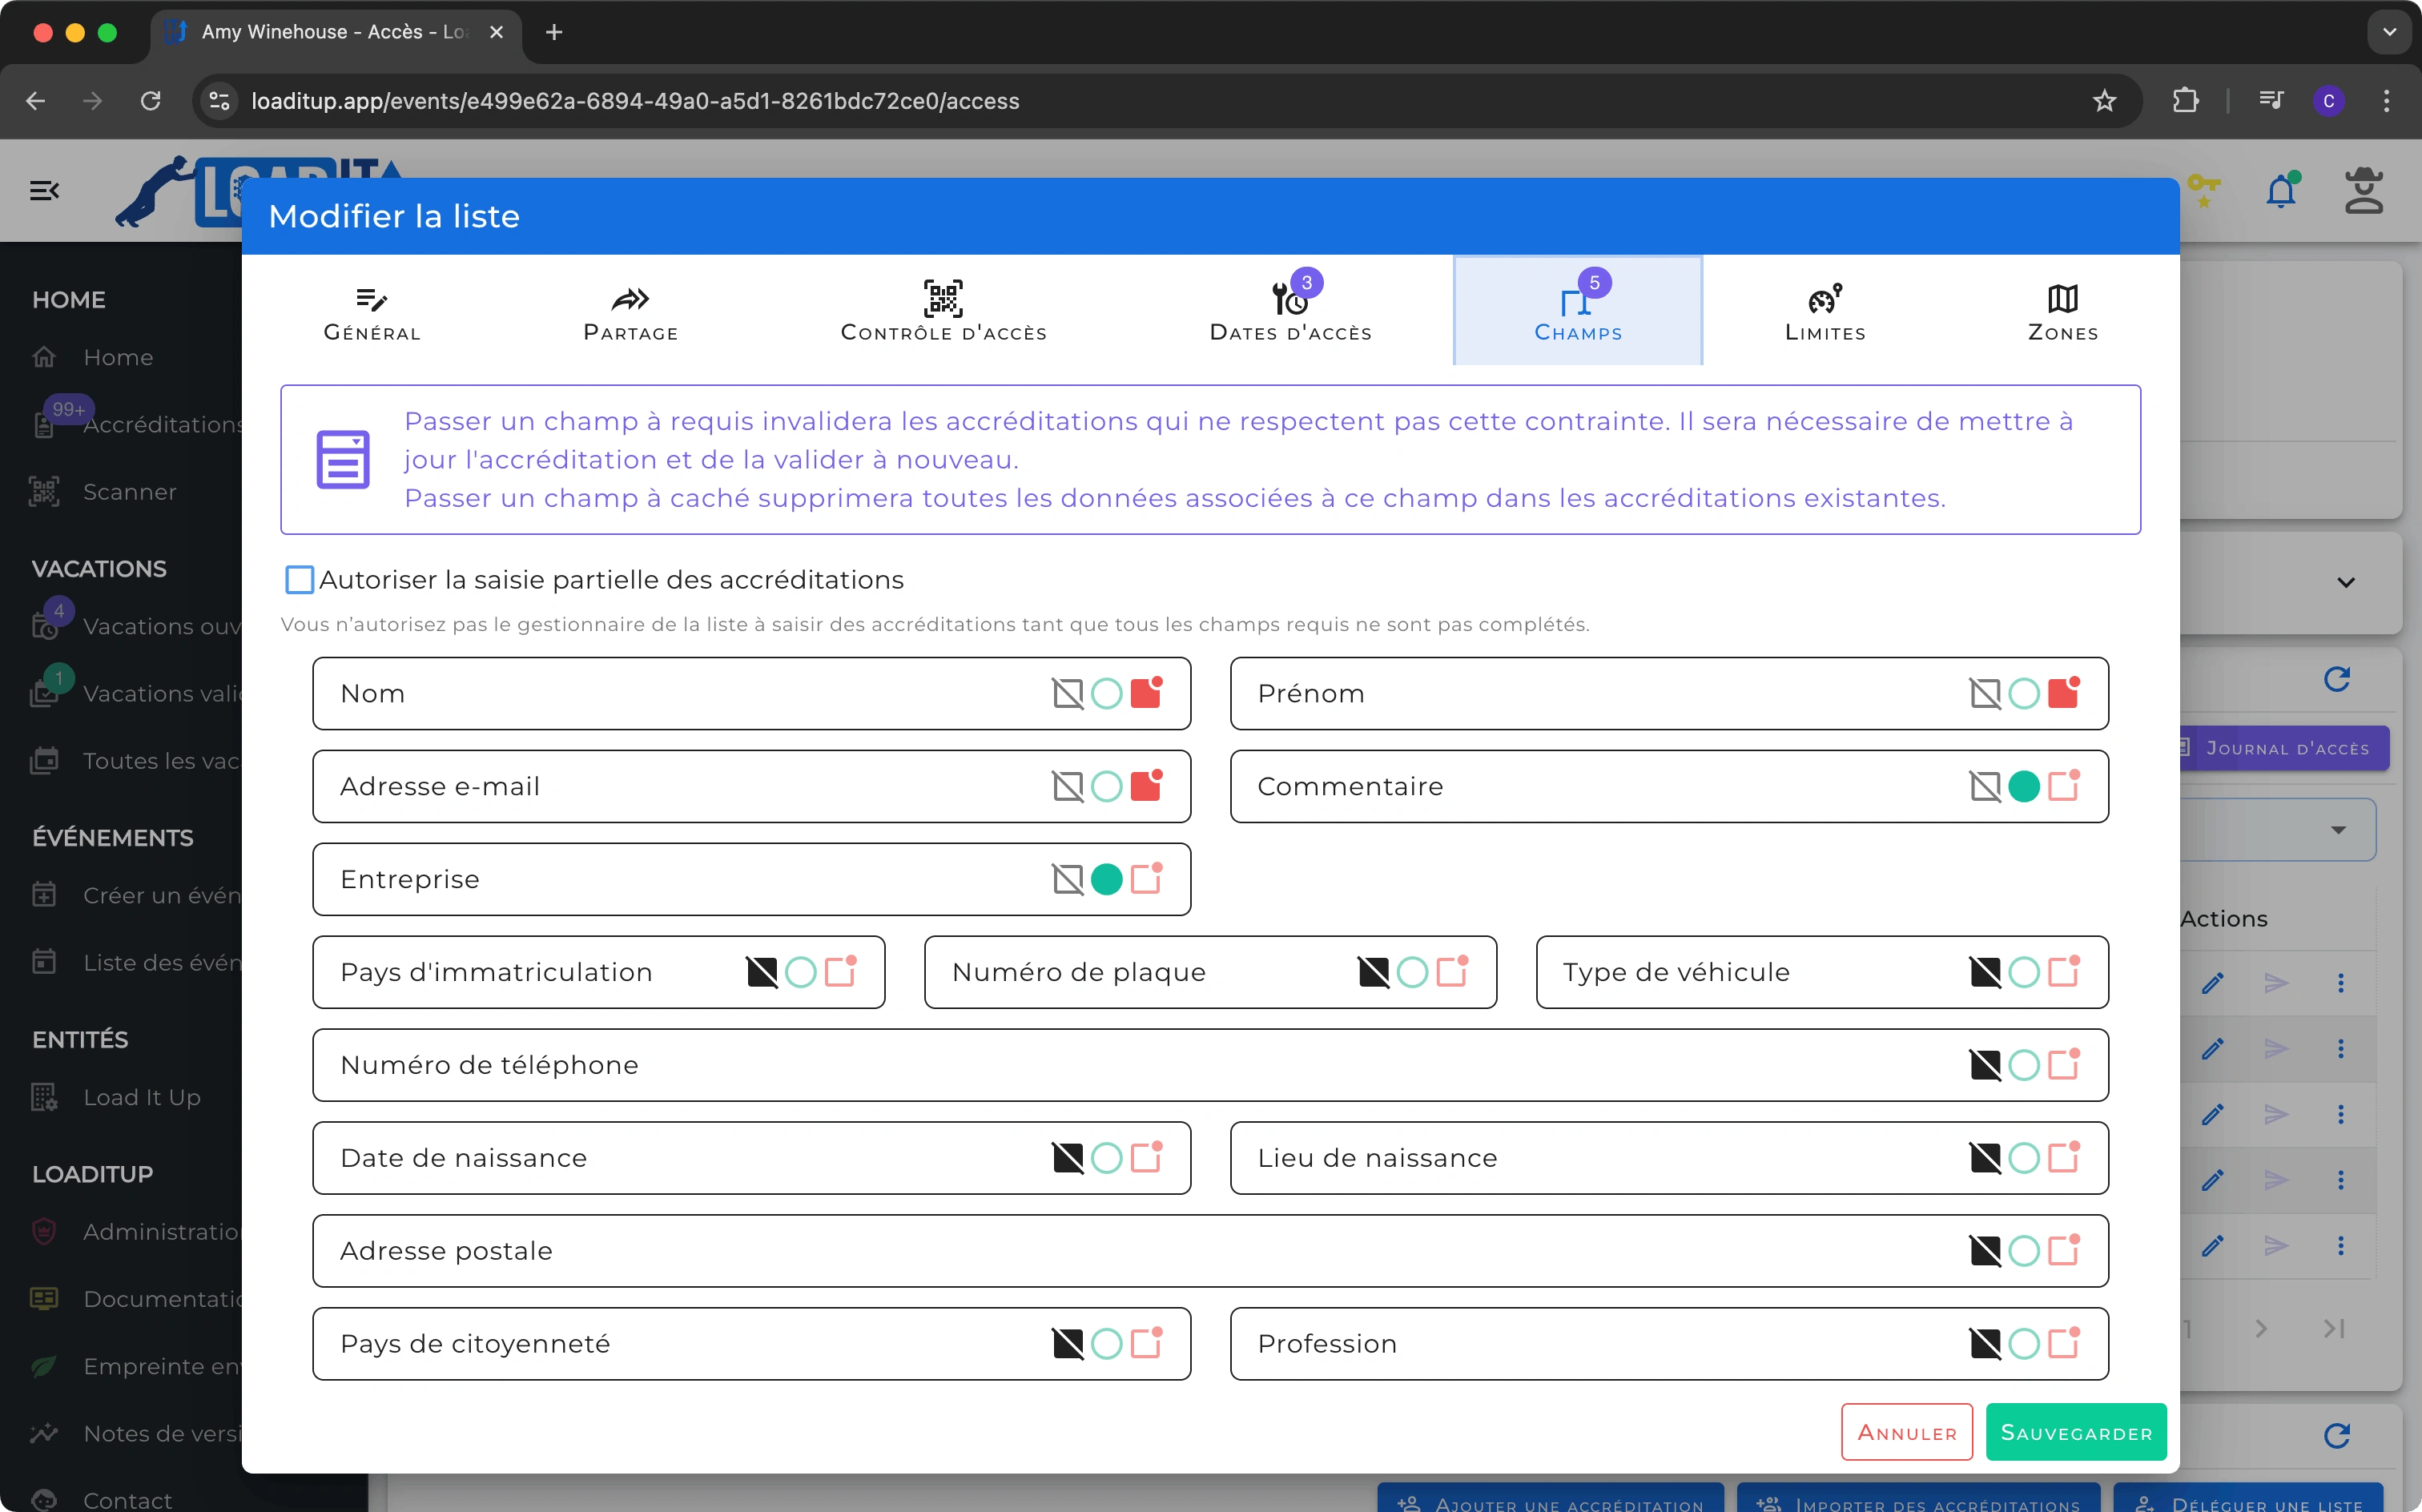Click the Sauvegarder button
2422x1512 pixels.
point(2076,1432)
